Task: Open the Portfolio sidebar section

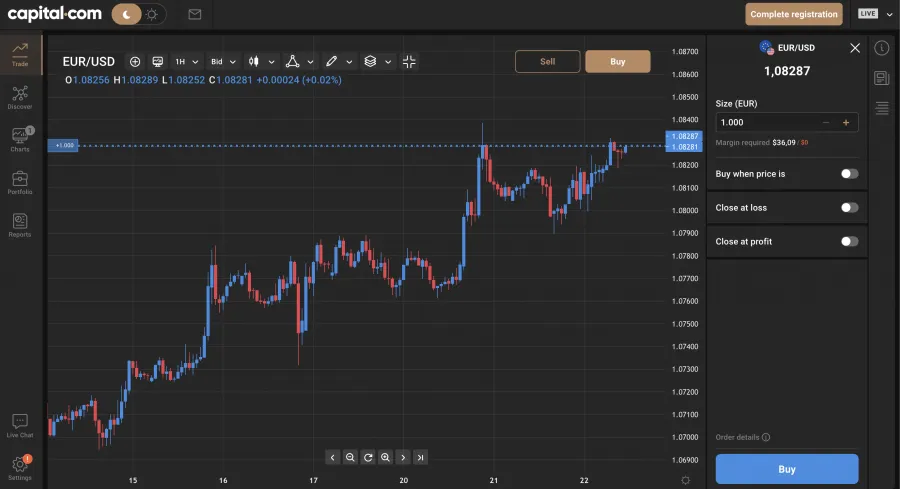Action: pos(20,183)
